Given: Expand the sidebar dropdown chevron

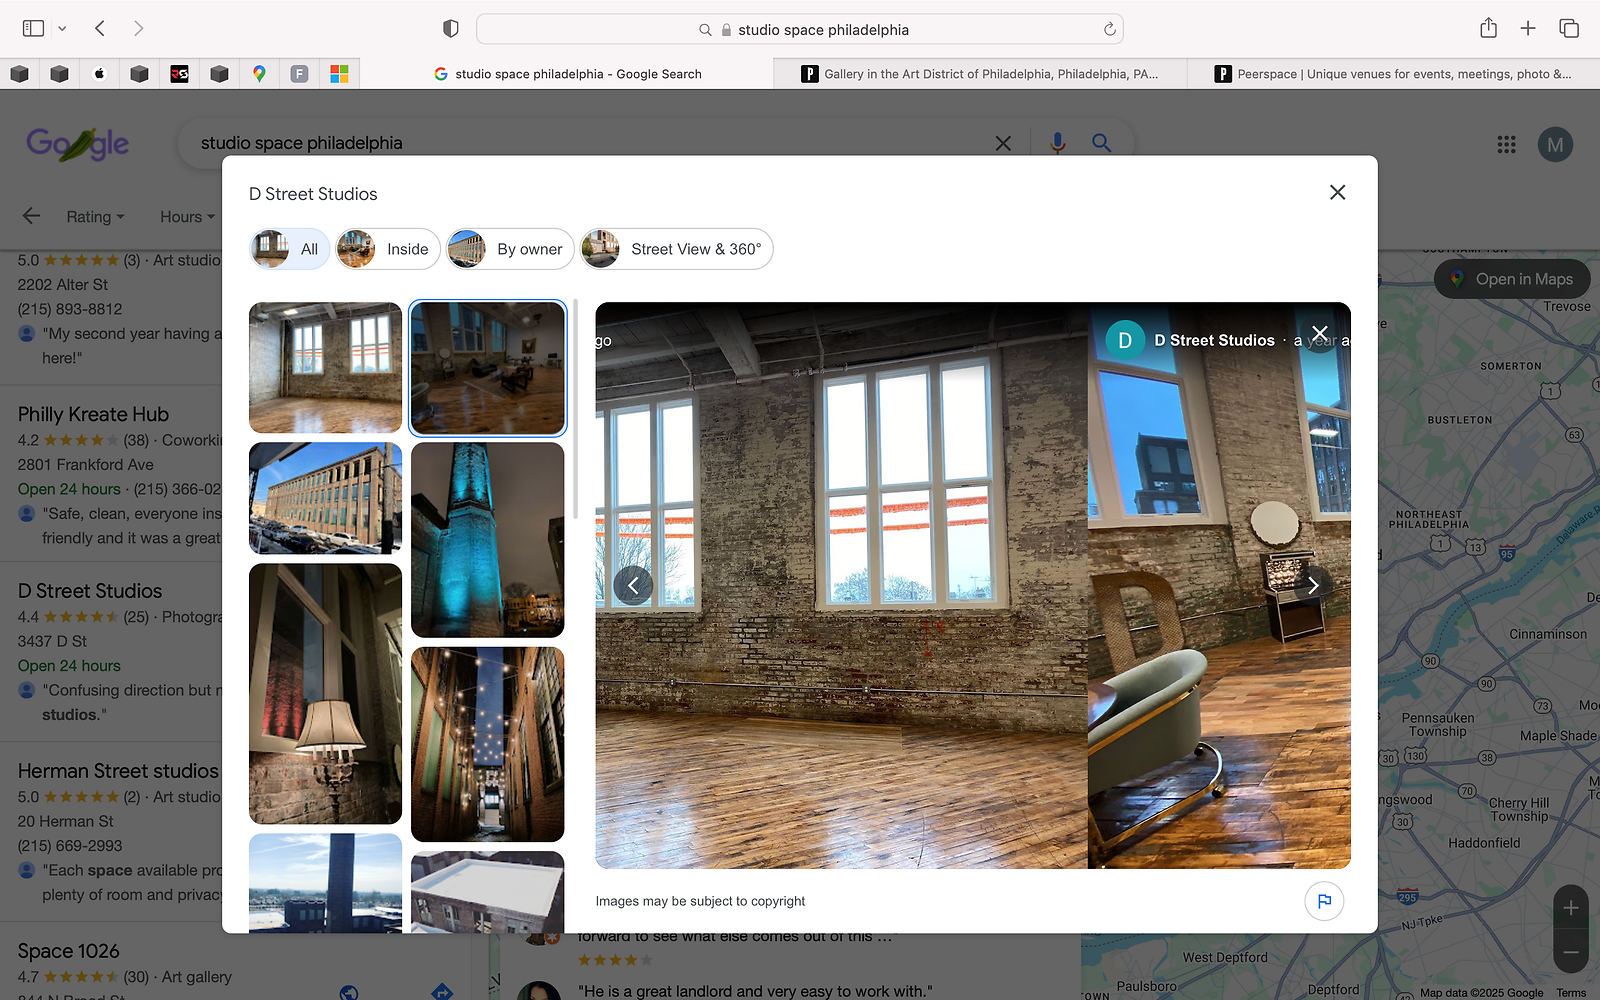Looking at the screenshot, I should click(62, 29).
